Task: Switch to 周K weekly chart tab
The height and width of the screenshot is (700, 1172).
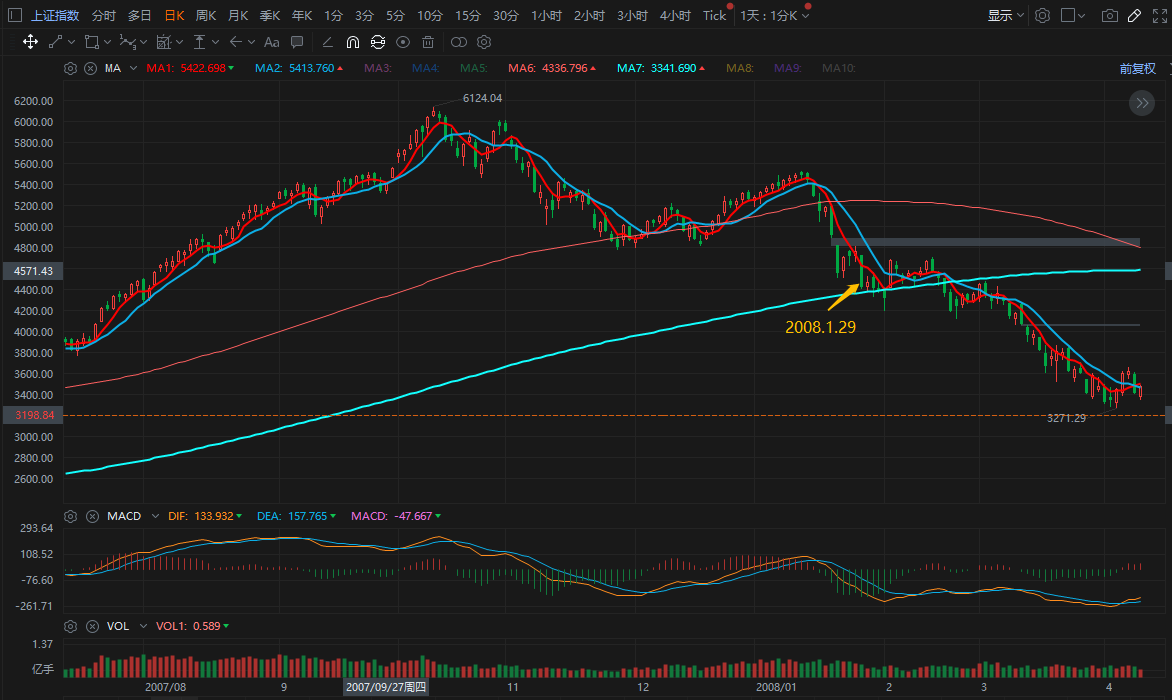Action: click(x=206, y=15)
